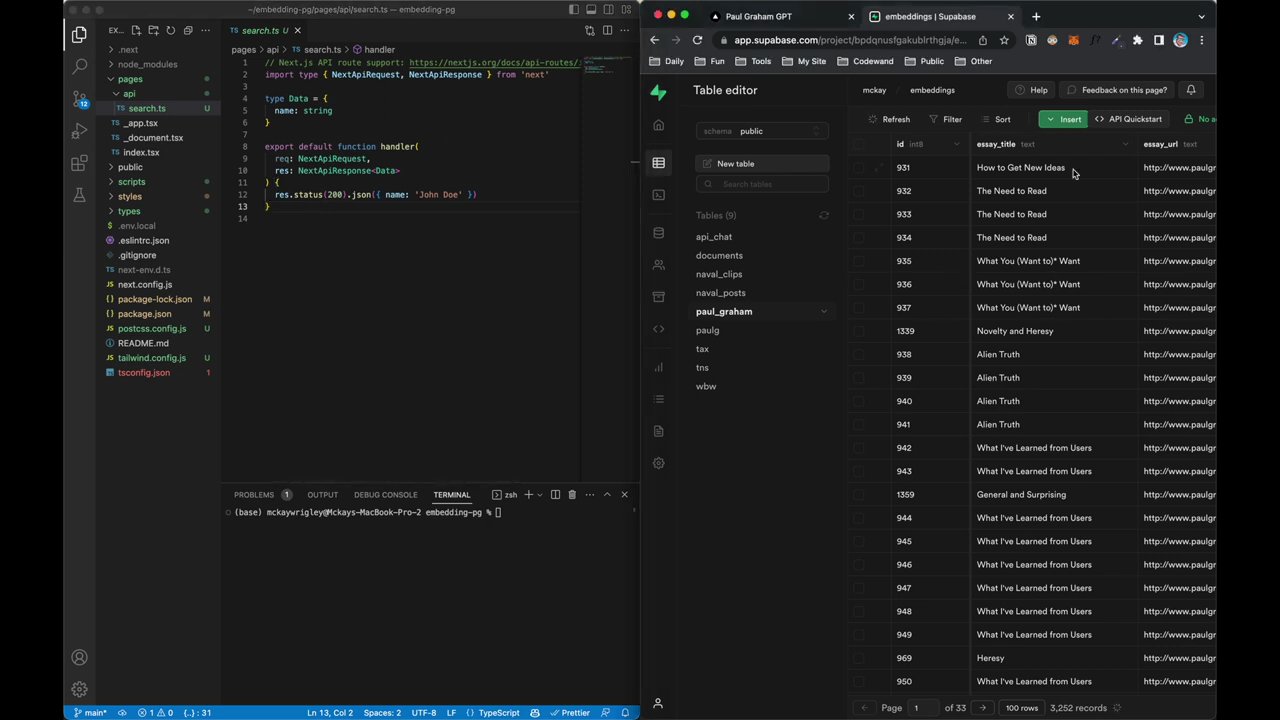Select the search.ts editor tab
Image resolution: width=1280 pixels, height=720 pixels.
pyautogui.click(x=265, y=30)
